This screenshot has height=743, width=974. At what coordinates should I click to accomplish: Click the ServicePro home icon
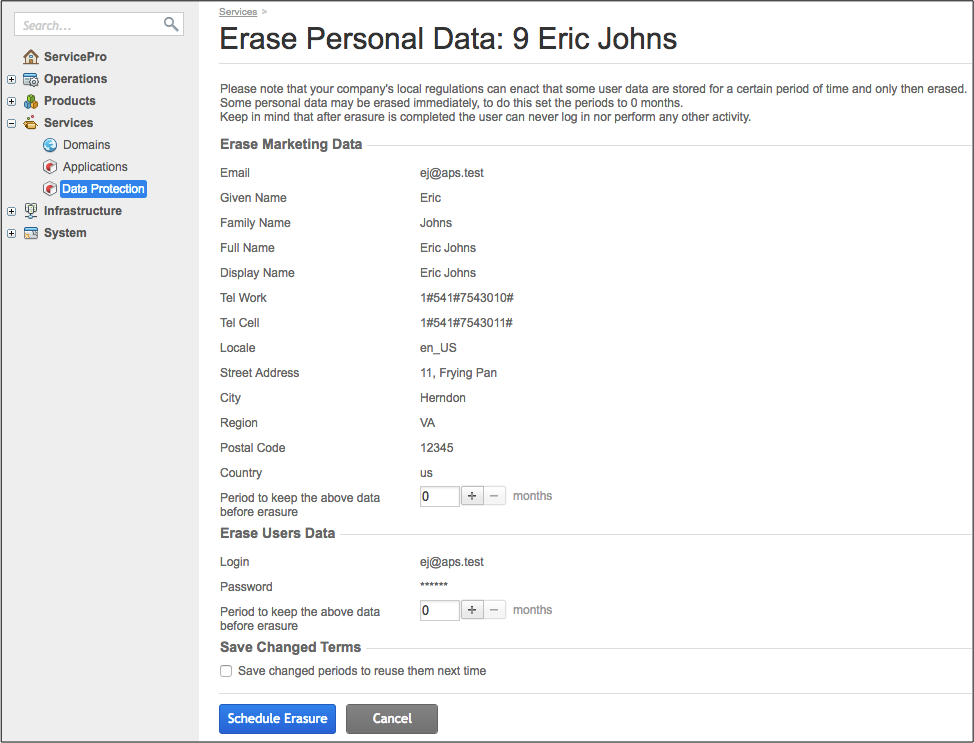pos(31,57)
